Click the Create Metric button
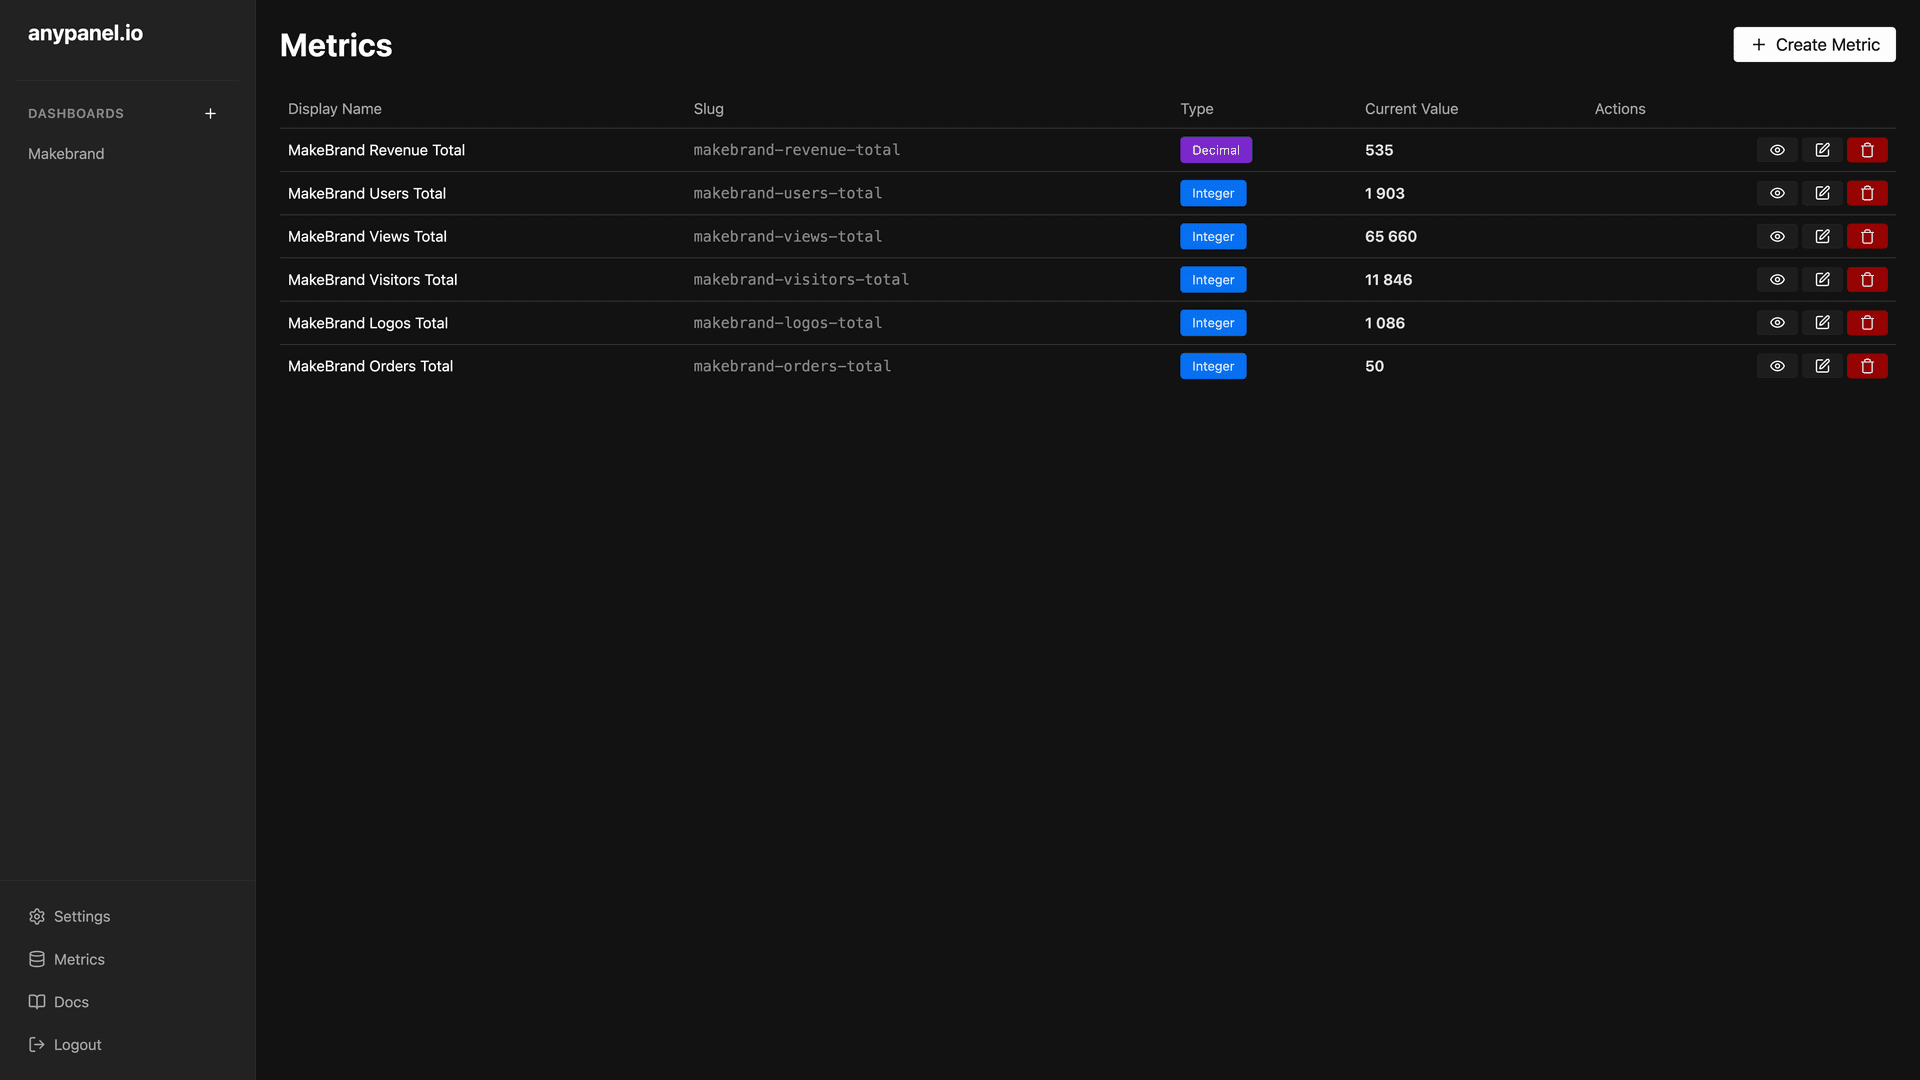1920x1080 pixels. [x=1813, y=44]
